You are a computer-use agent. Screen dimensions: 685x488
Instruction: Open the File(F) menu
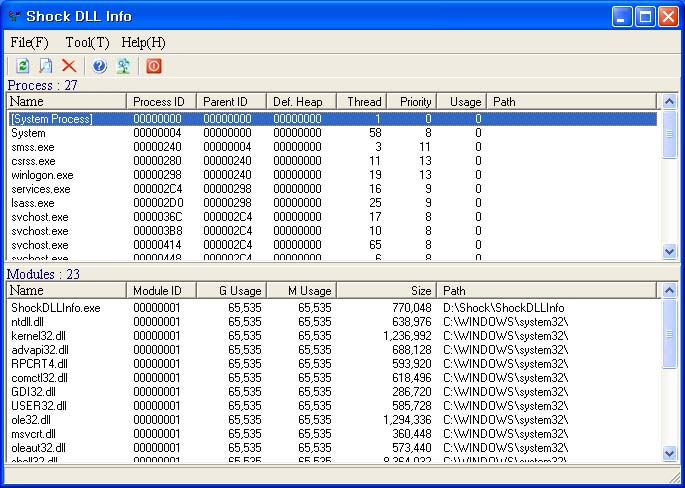pyautogui.click(x=30, y=42)
